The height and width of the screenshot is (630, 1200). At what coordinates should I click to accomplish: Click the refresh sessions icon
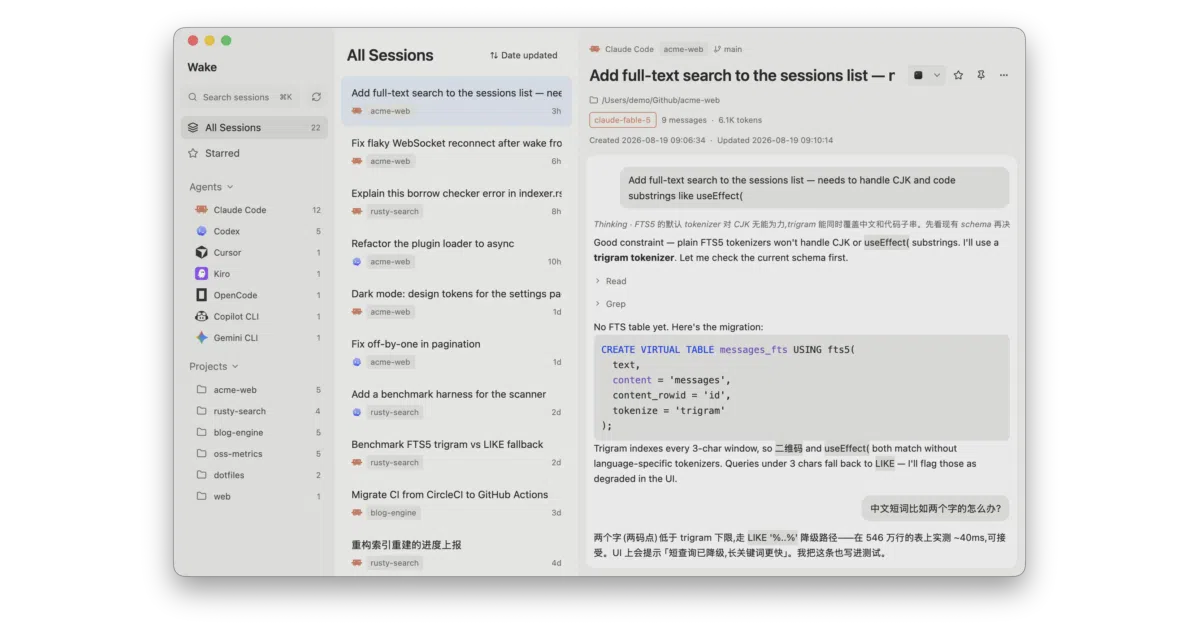(x=316, y=97)
